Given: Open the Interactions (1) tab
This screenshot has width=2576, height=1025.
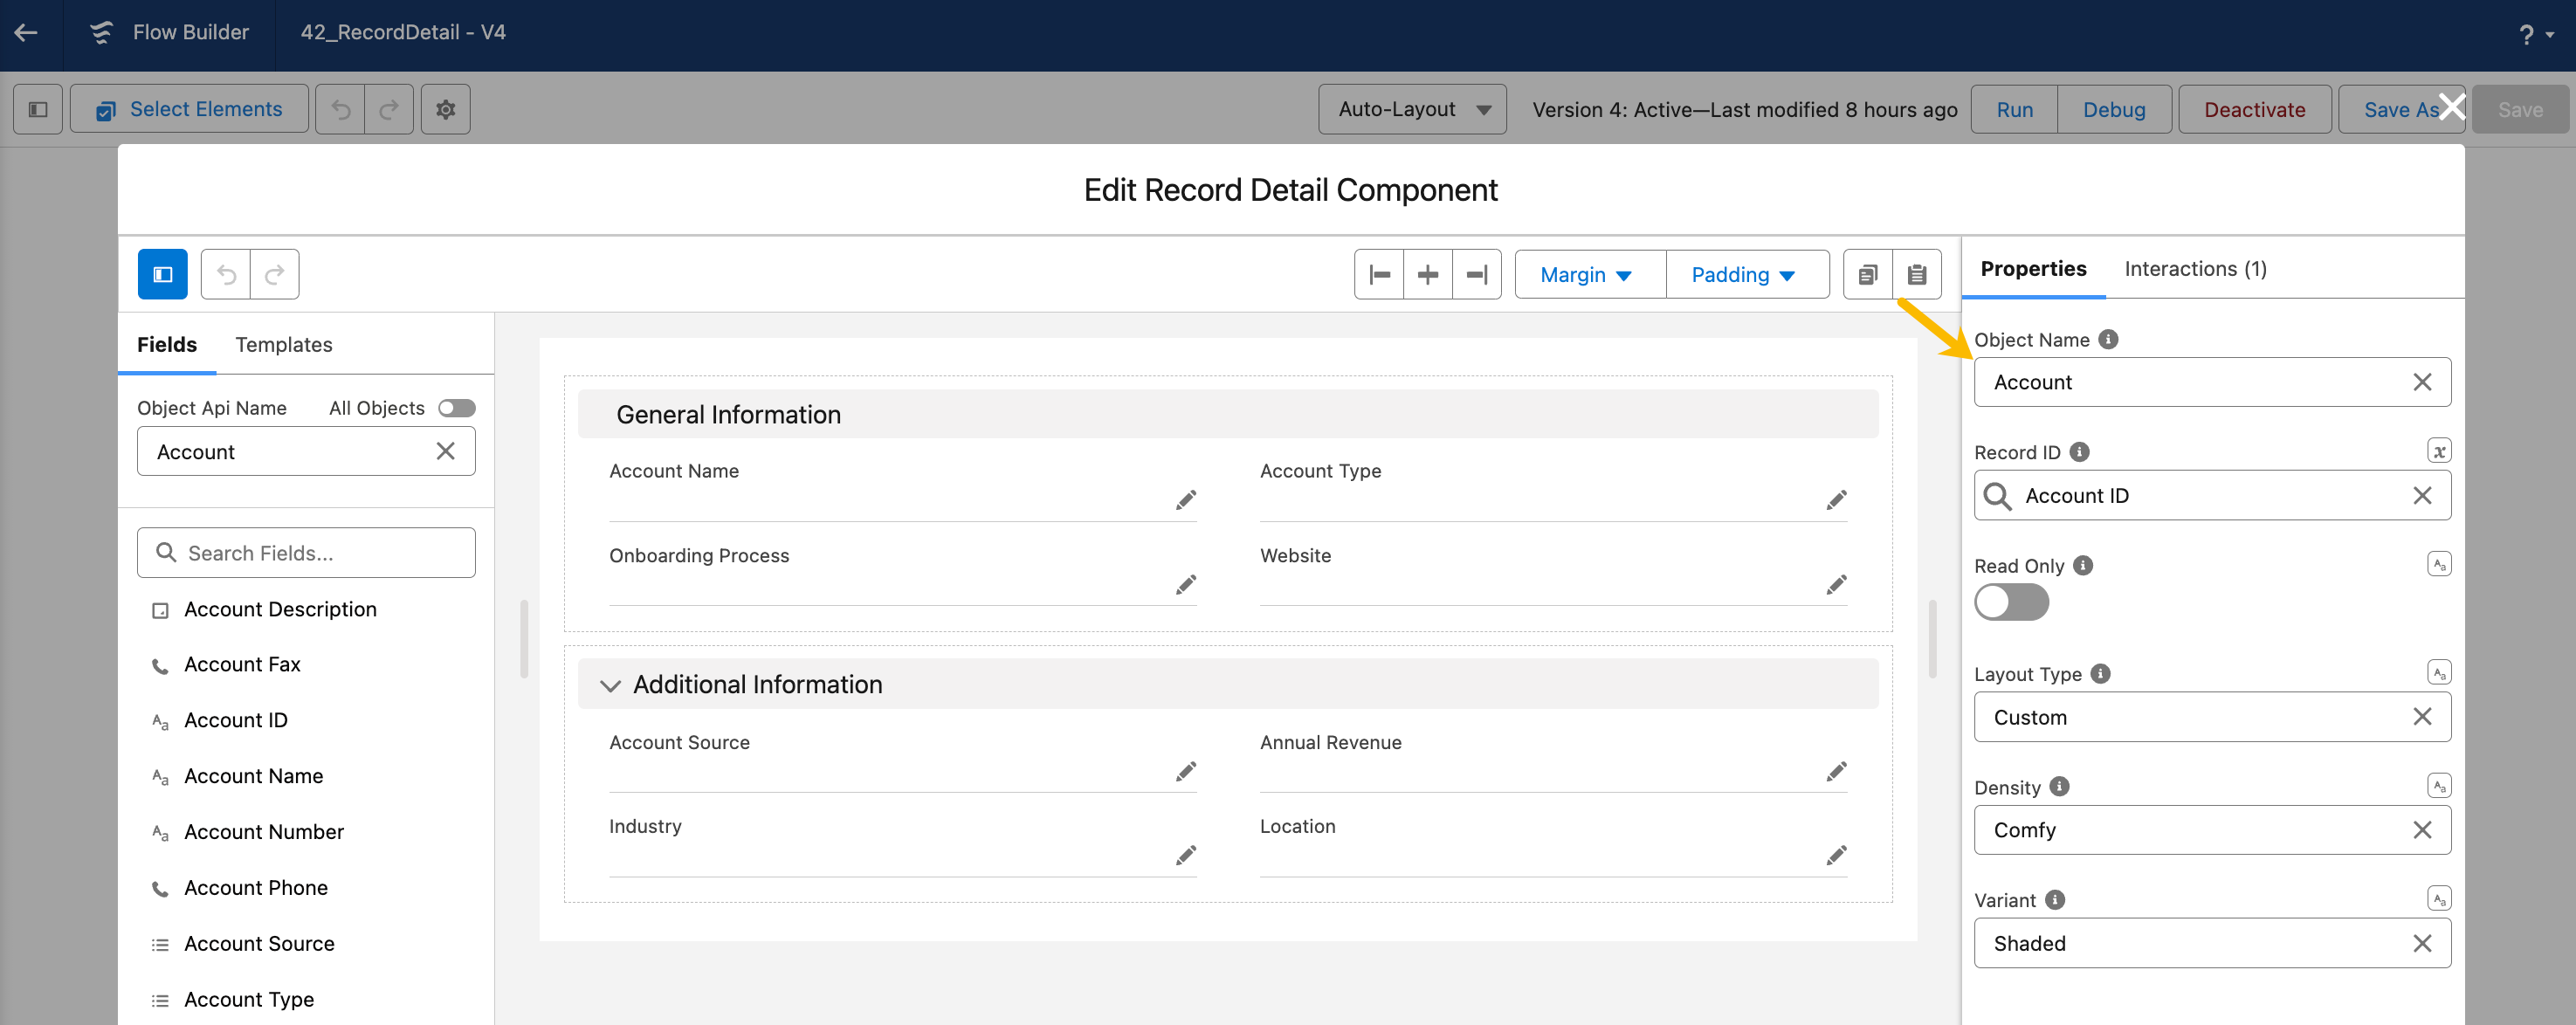Looking at the screenshot, I should coord(2195,269).
